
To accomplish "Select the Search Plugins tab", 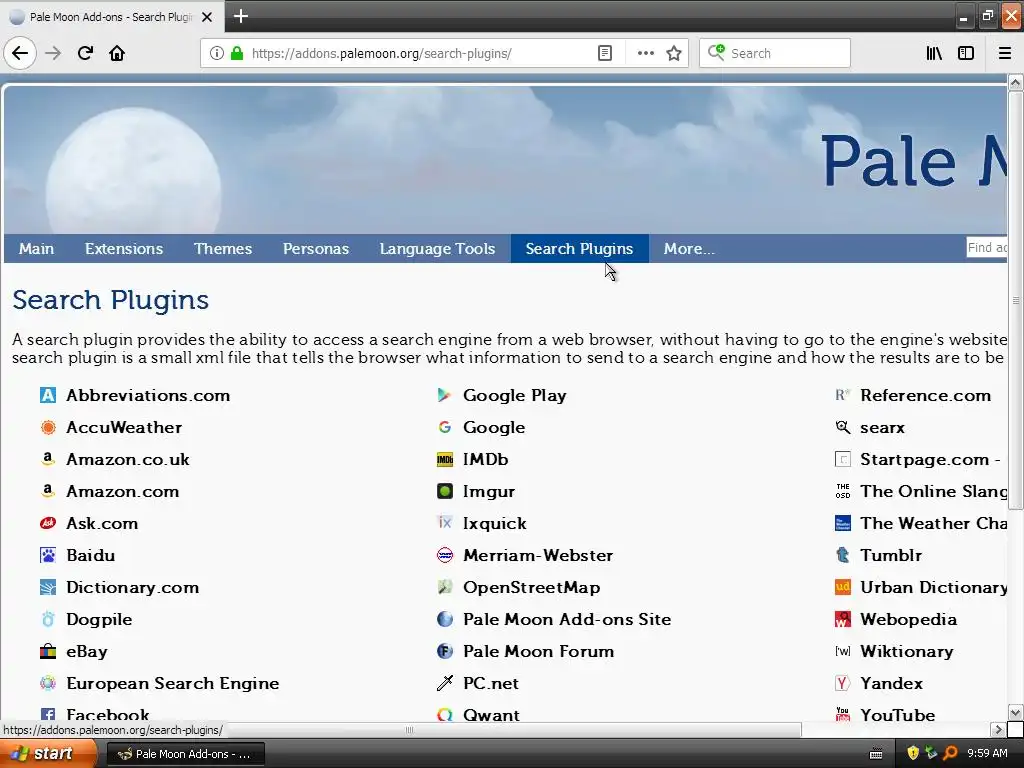I will [579, 249].
